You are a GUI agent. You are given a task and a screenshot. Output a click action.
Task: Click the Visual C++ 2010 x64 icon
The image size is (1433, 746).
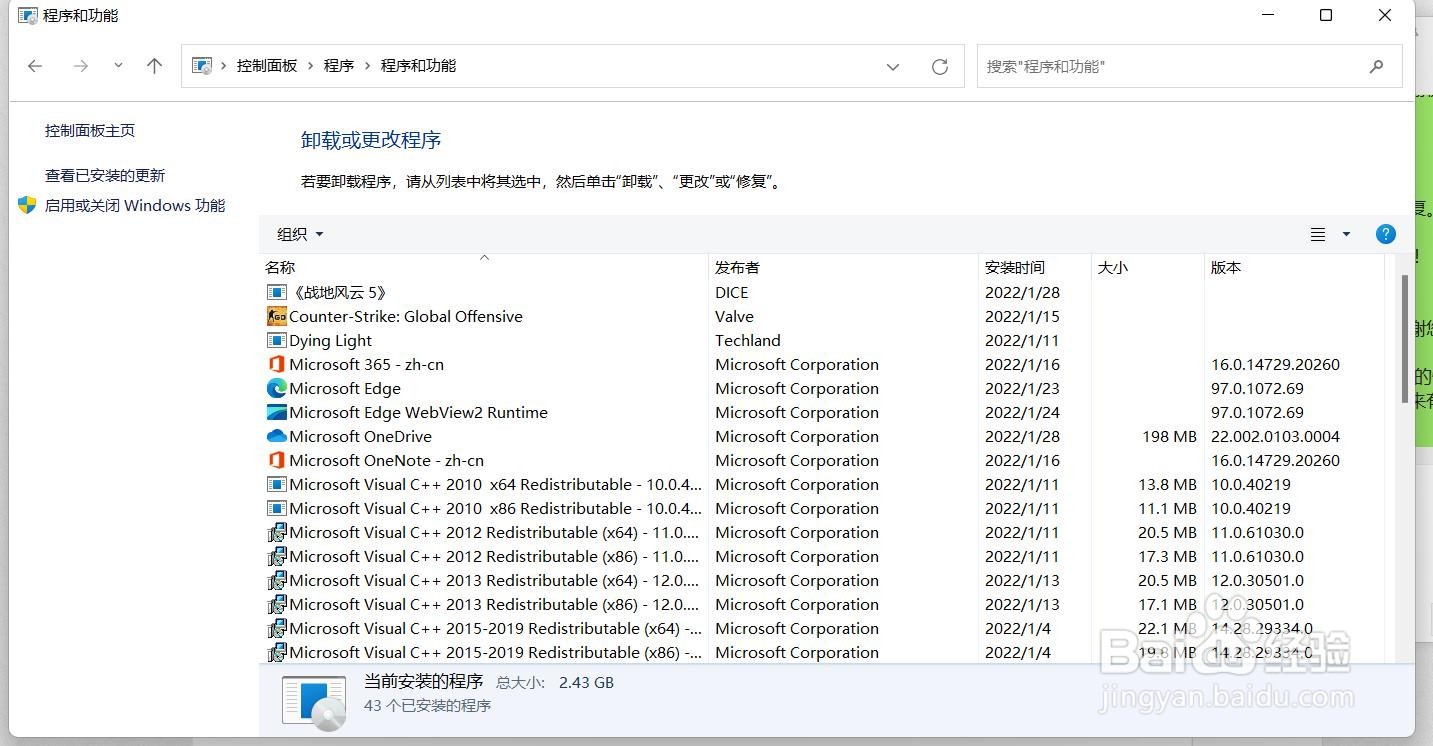[277, 485]
